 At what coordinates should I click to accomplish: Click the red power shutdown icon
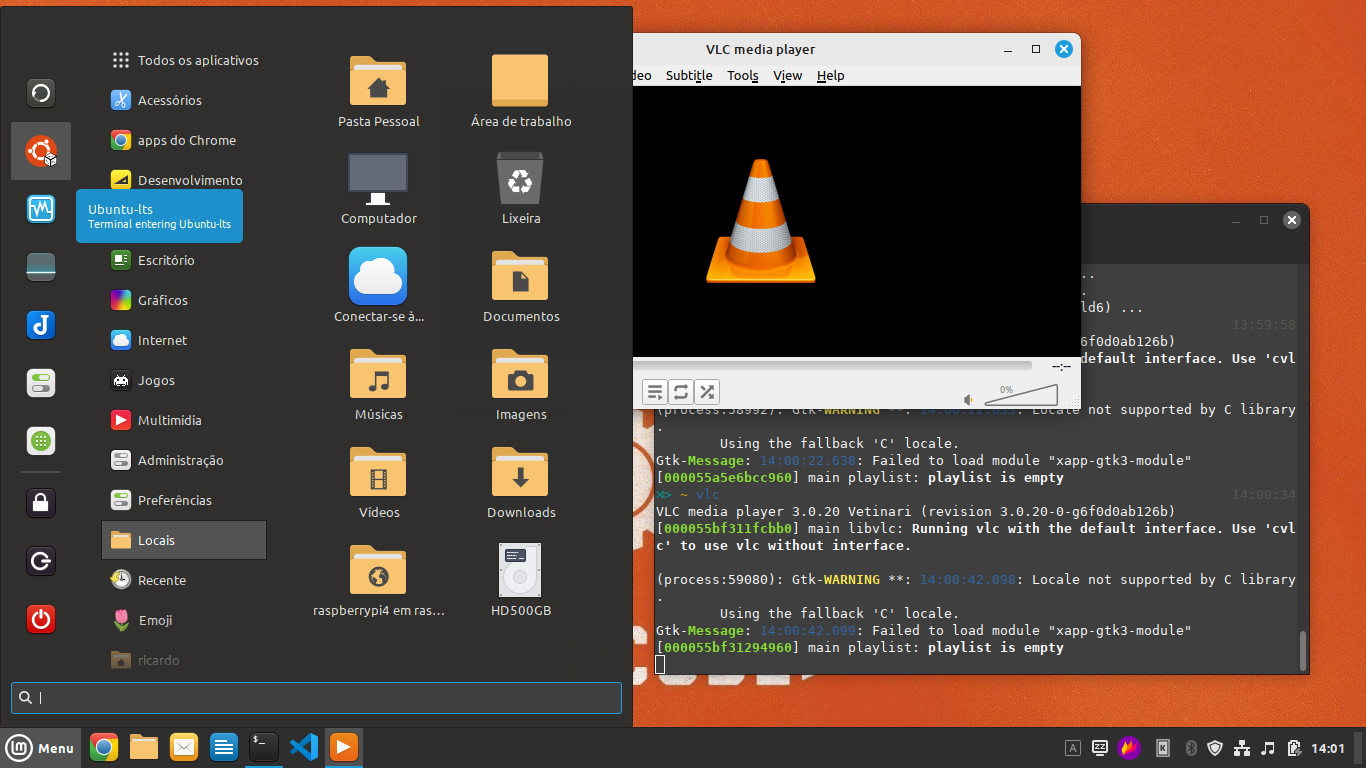pyautogui.click(x=41, y=619)
